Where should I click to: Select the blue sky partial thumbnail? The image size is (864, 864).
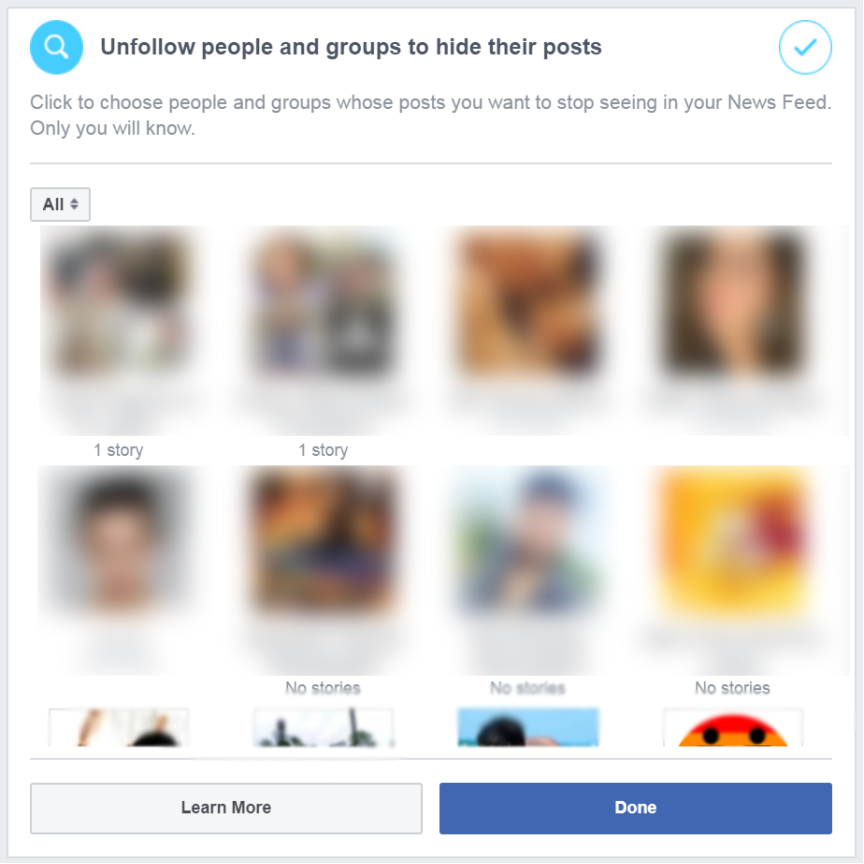click(x=528, y=727)
